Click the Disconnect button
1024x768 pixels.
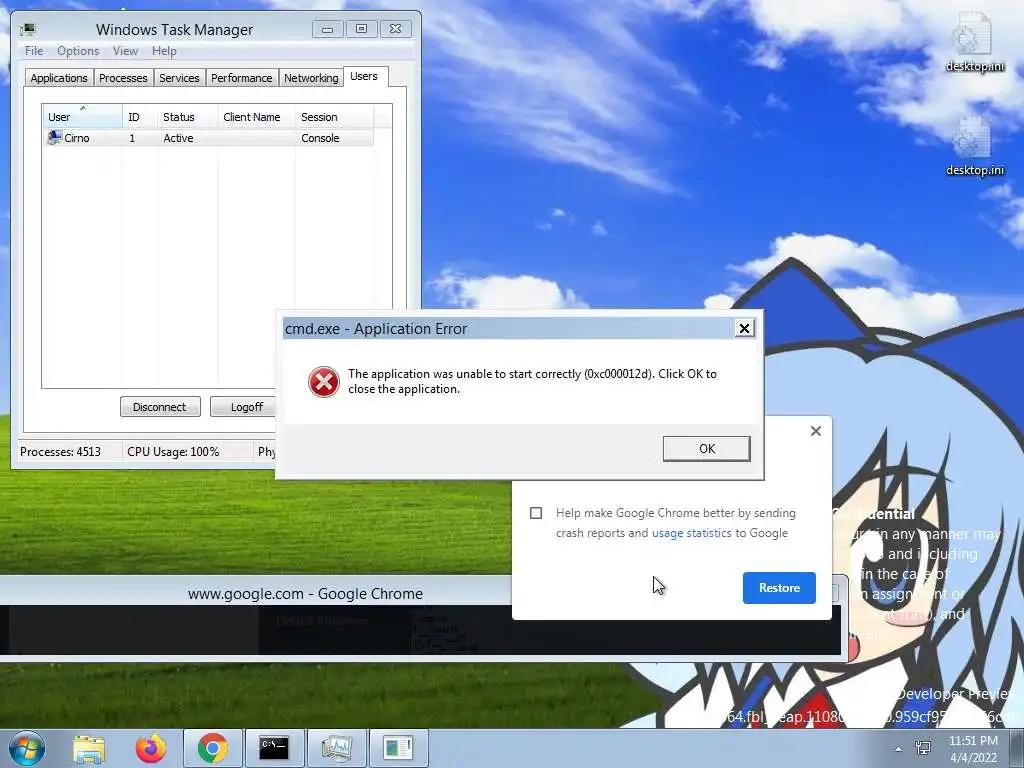160,407
